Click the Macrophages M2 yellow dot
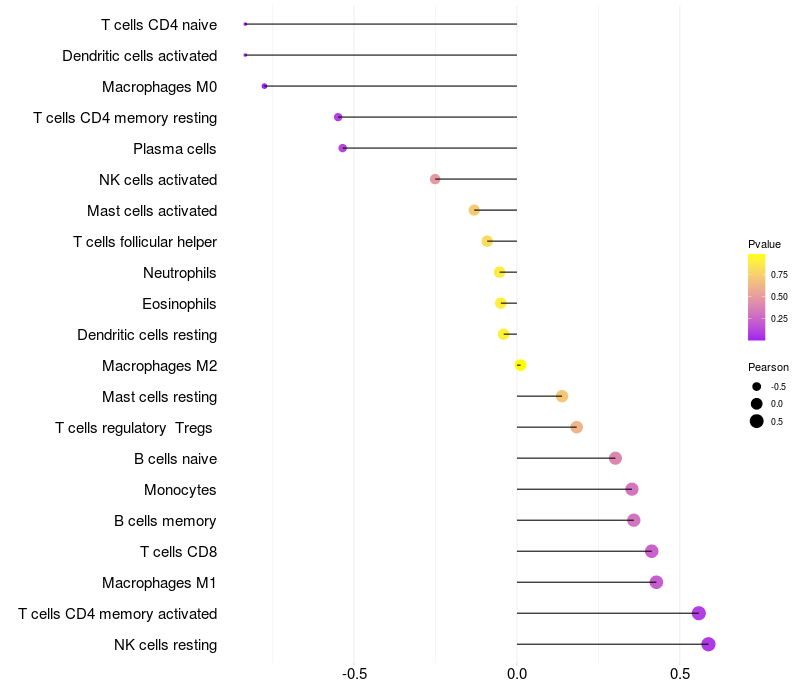The width and height of the screenshot is (800, 700). 520,365
